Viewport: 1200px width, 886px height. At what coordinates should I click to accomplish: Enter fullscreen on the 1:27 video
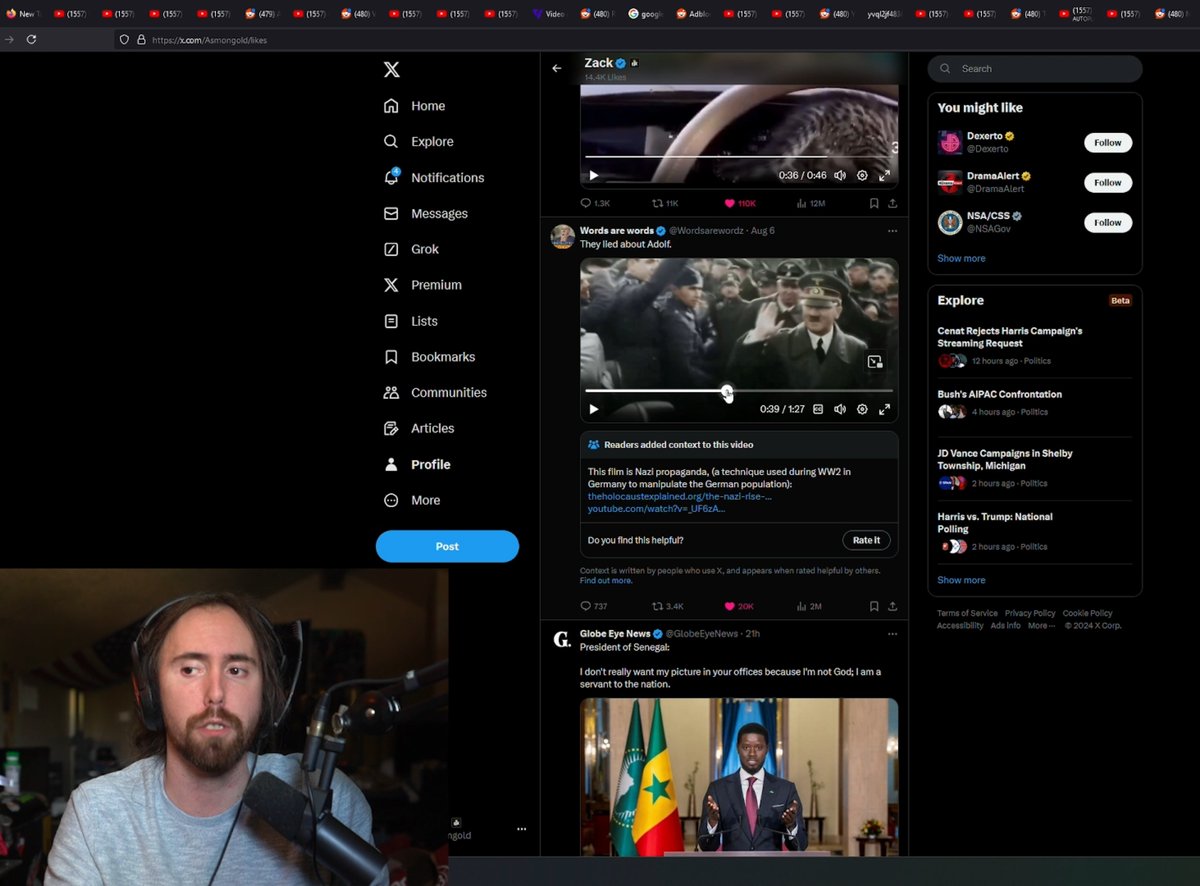tap(884, 409)
